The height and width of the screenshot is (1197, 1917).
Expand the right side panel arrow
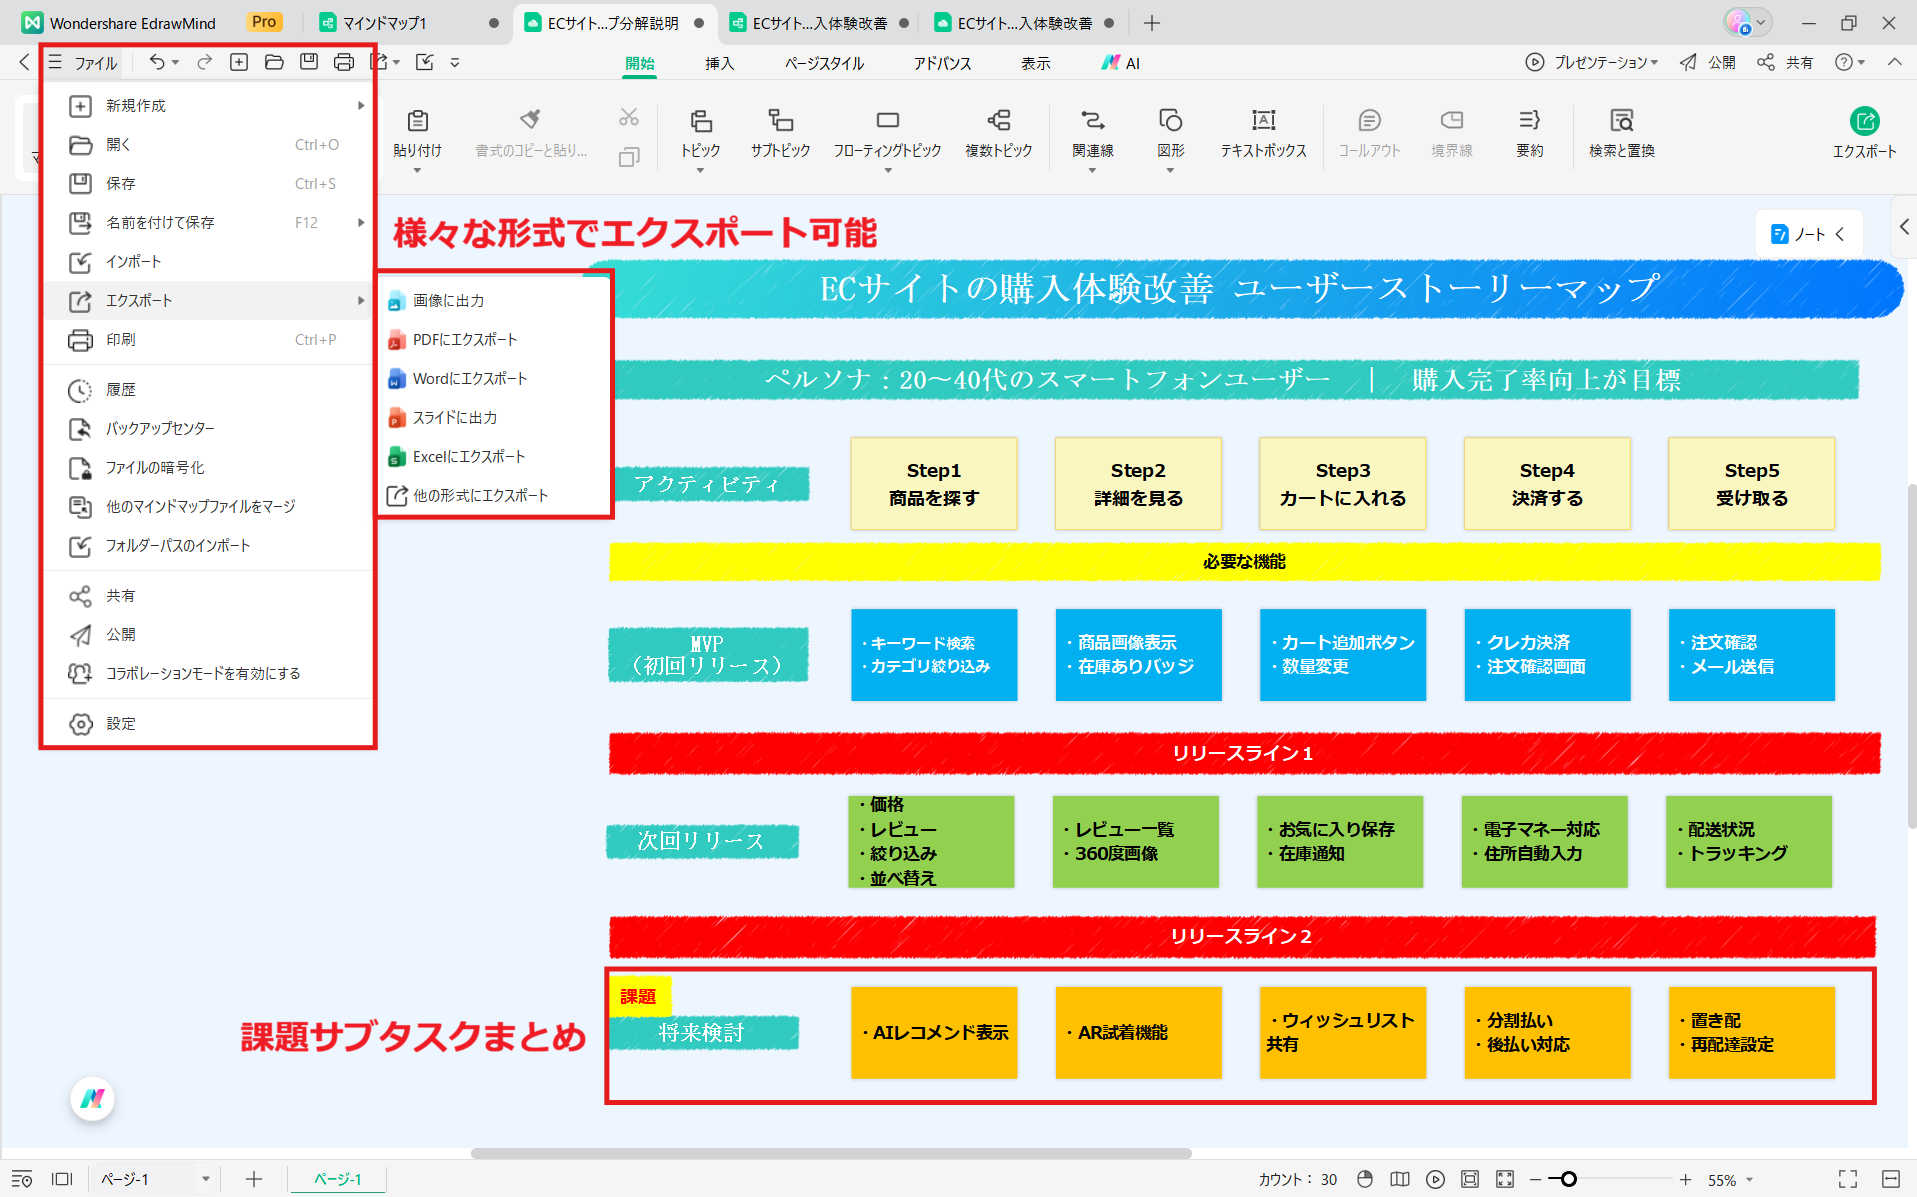(x=1904, y=227)
